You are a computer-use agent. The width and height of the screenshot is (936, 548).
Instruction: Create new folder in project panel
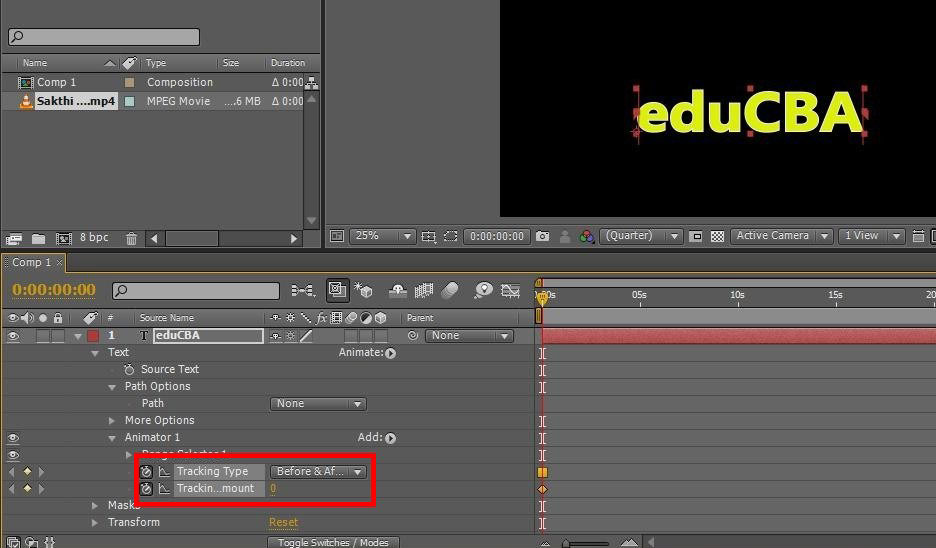pos(39,239)
